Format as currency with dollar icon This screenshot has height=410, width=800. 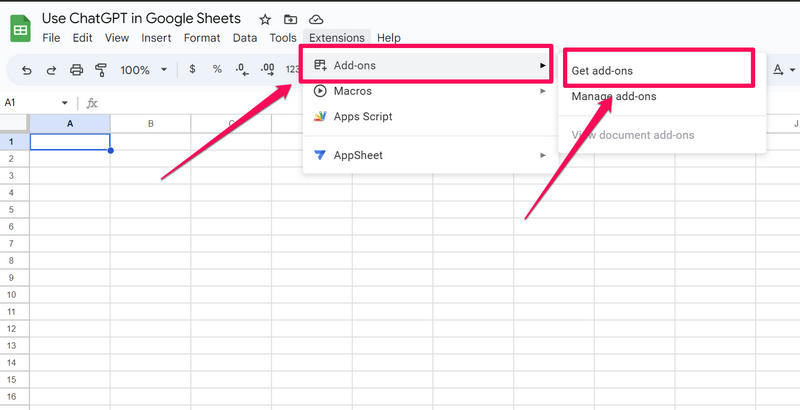192,69
